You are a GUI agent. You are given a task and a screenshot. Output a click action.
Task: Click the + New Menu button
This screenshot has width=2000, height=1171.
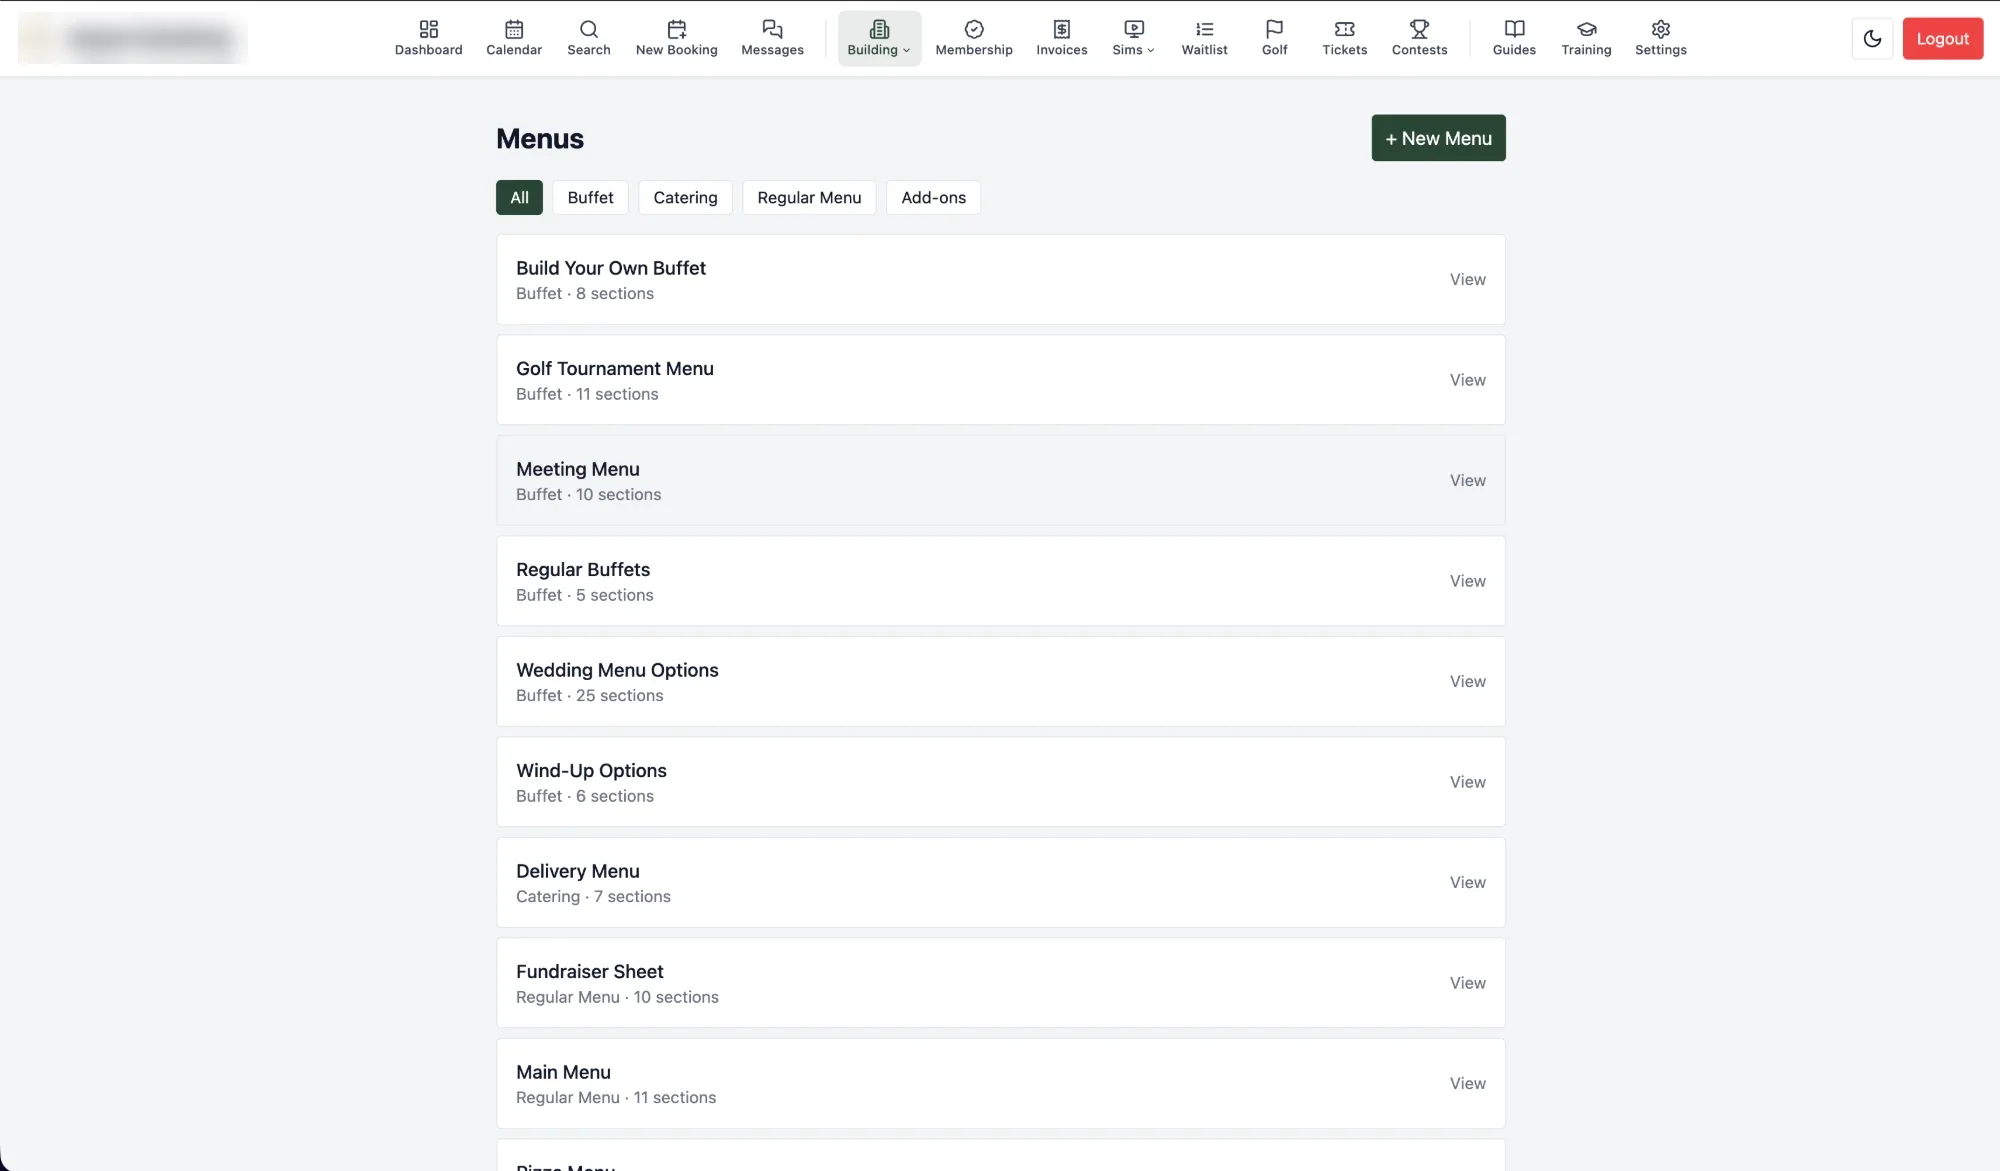coord(1438,138)
